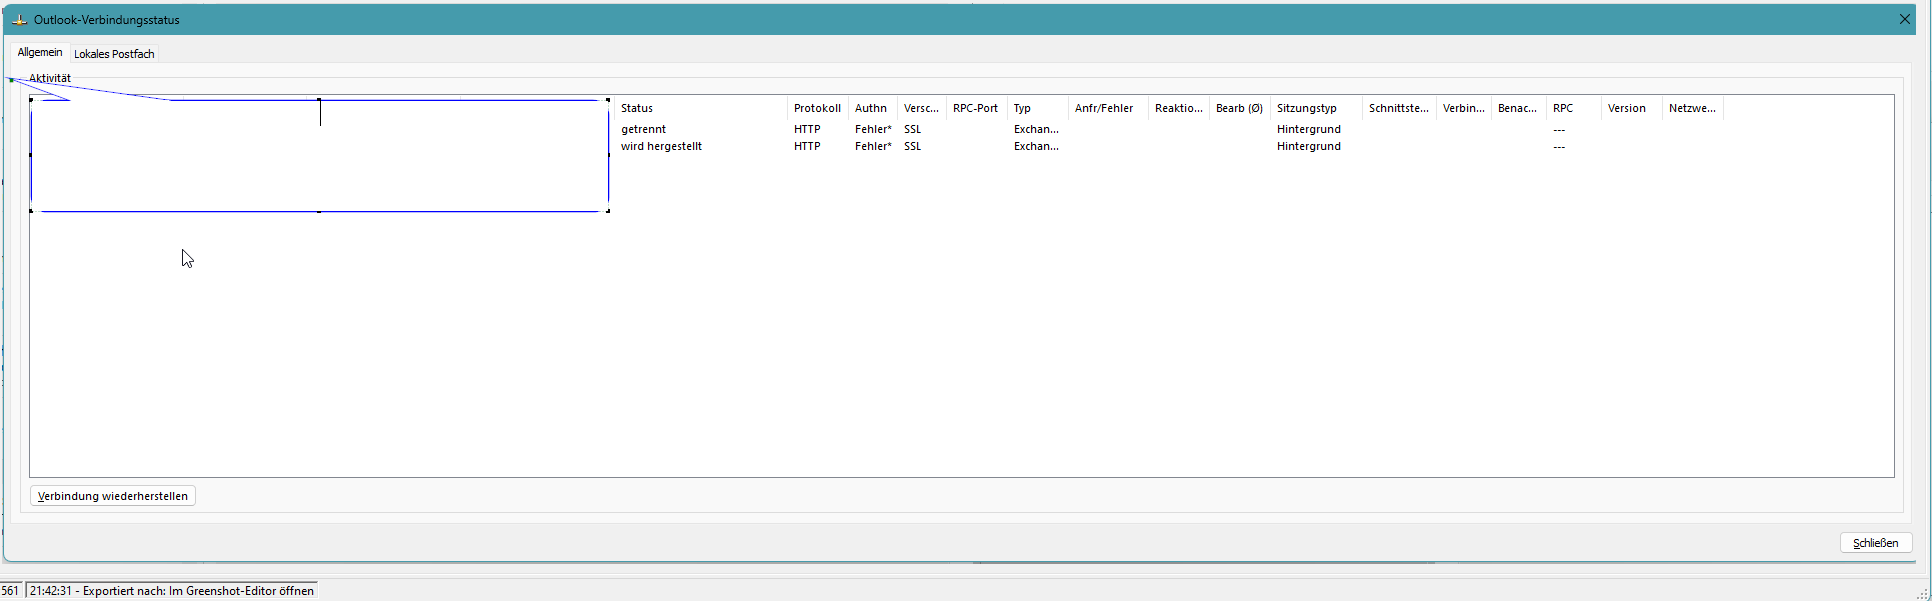Click Hintergrund in the getrennt row
Image resolution: width=1932 pixels, height=601 pixels.
(x=1309, y=129)
